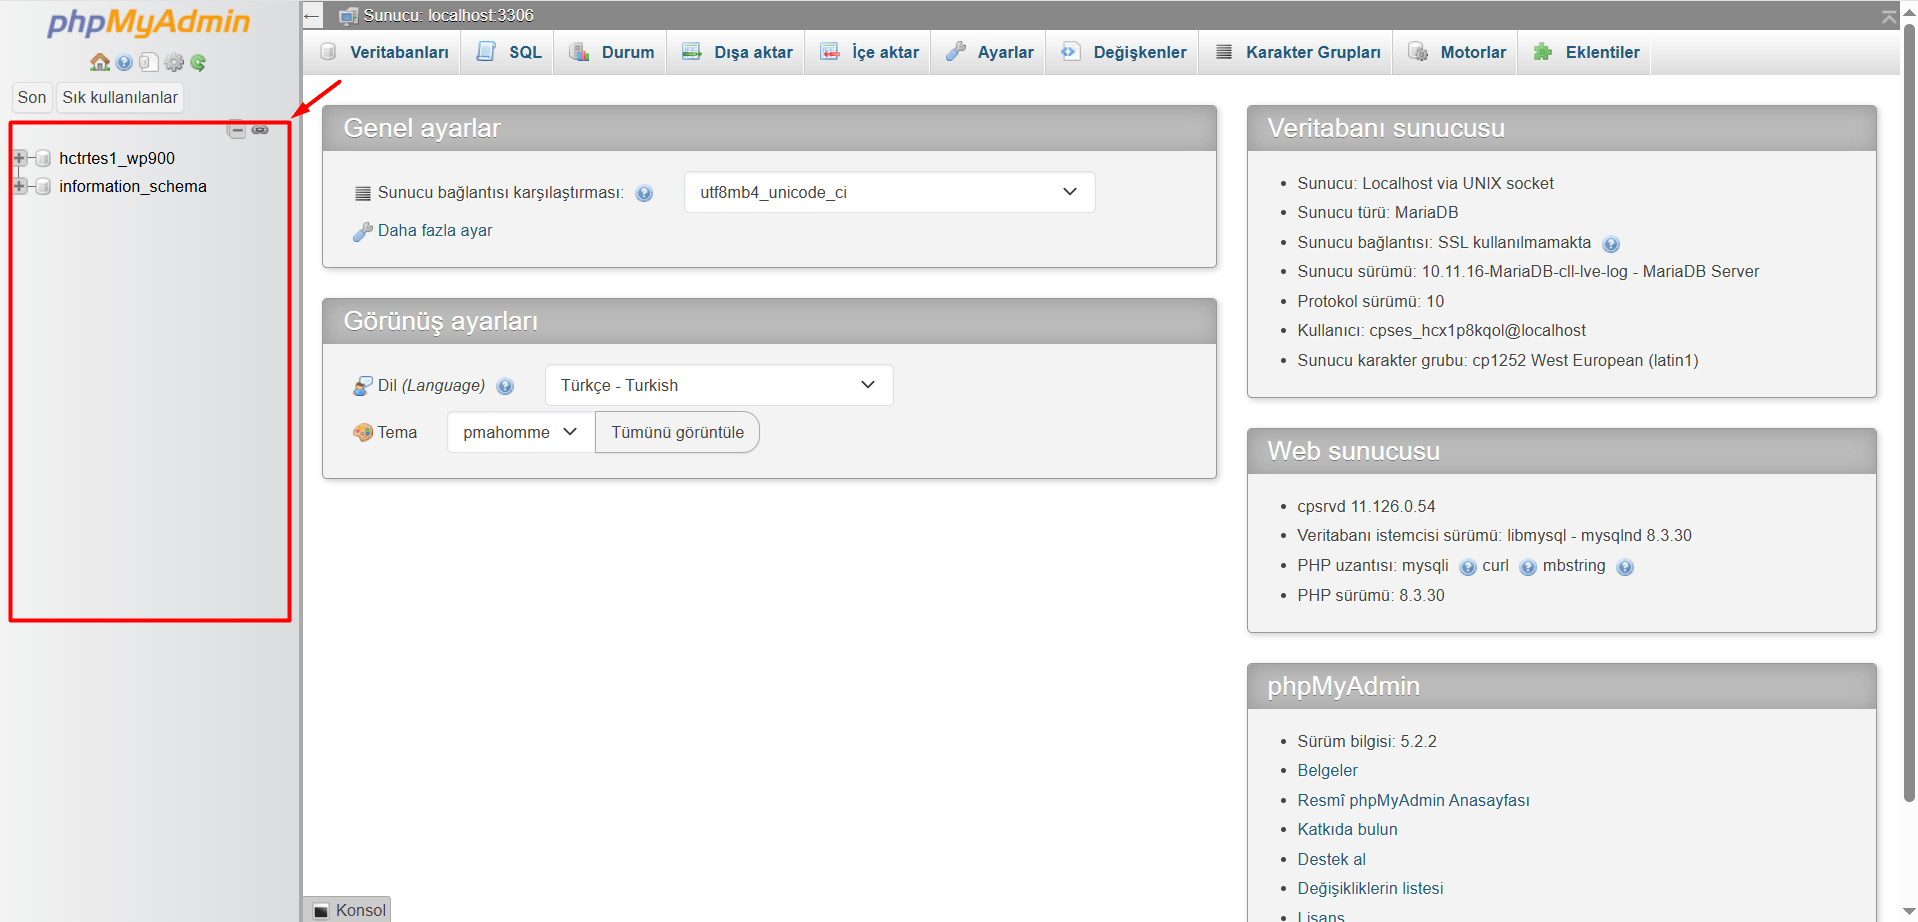Click the Sunucu sürümü 10.11.16-MariaDB text line
The image size is (1918, 922).
coord(1528,272)
